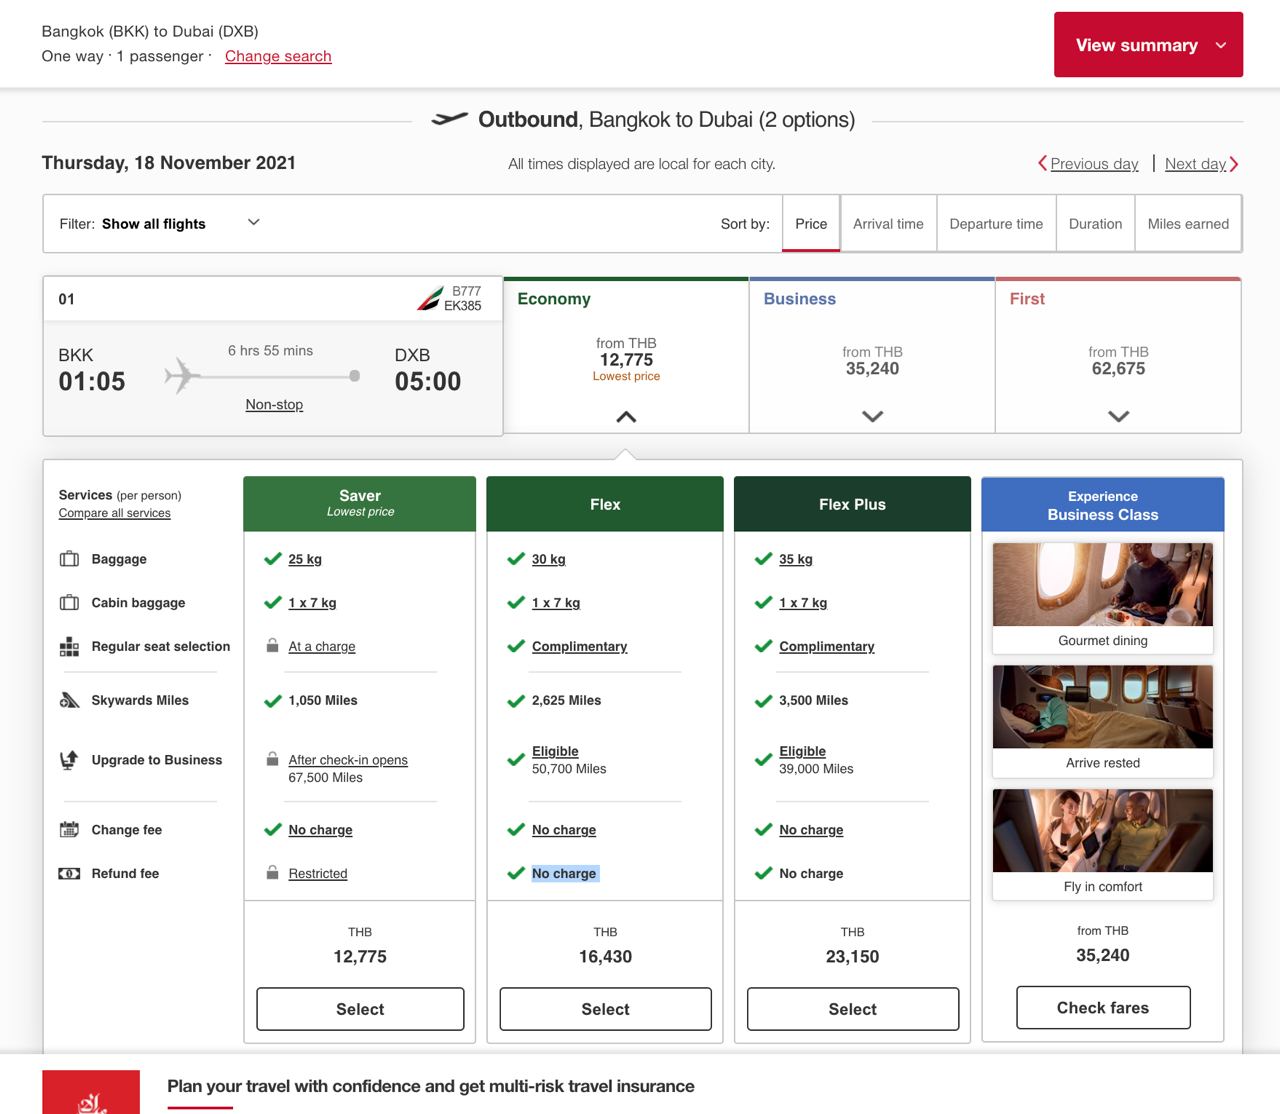
Task: Open the Show all flights filter dropdown
Action: tap(160, 223)
